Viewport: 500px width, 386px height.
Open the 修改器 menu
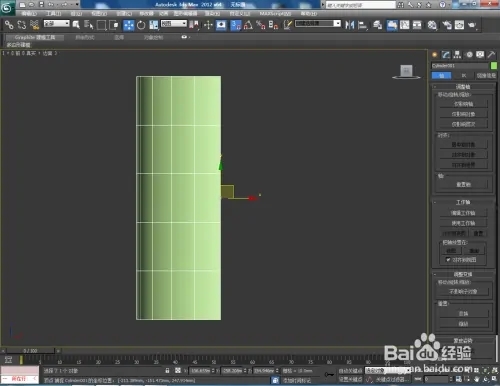click(146, 14)
